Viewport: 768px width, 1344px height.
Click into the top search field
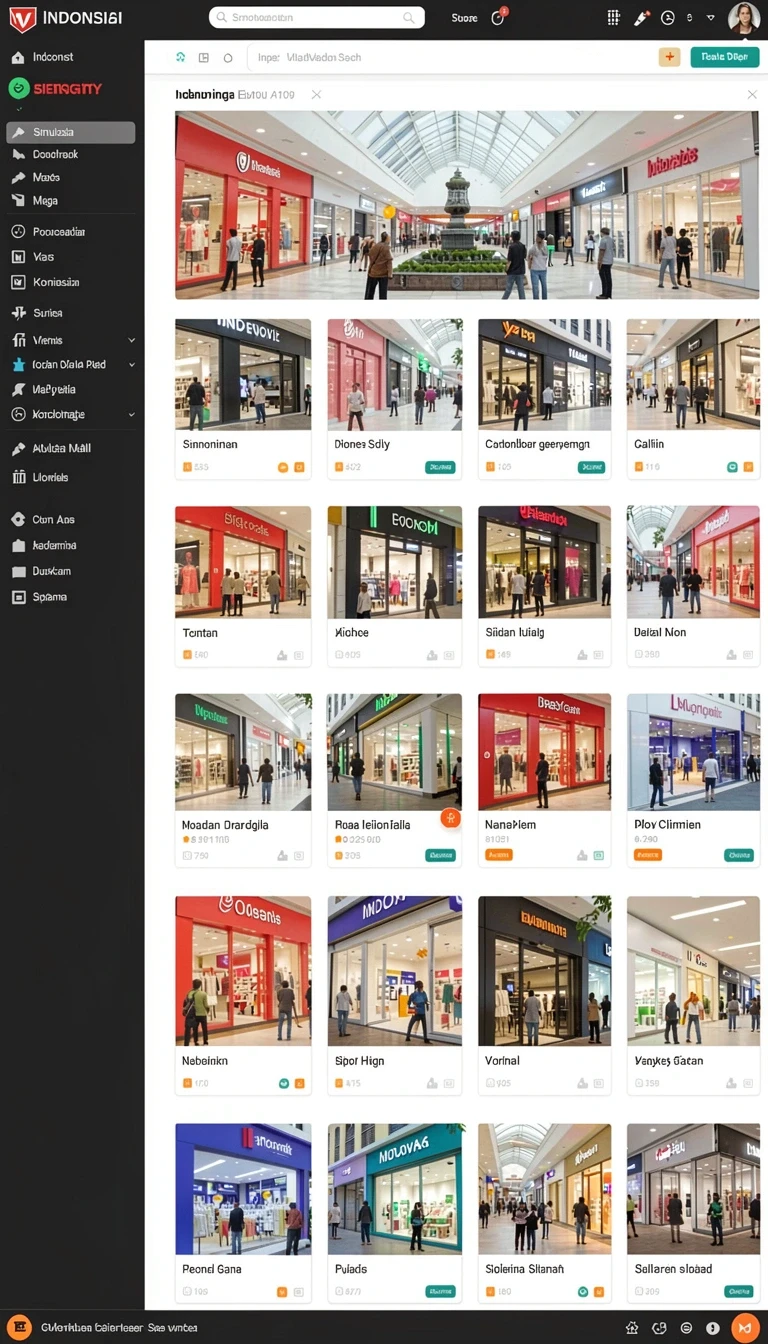(x=316, y=18)
